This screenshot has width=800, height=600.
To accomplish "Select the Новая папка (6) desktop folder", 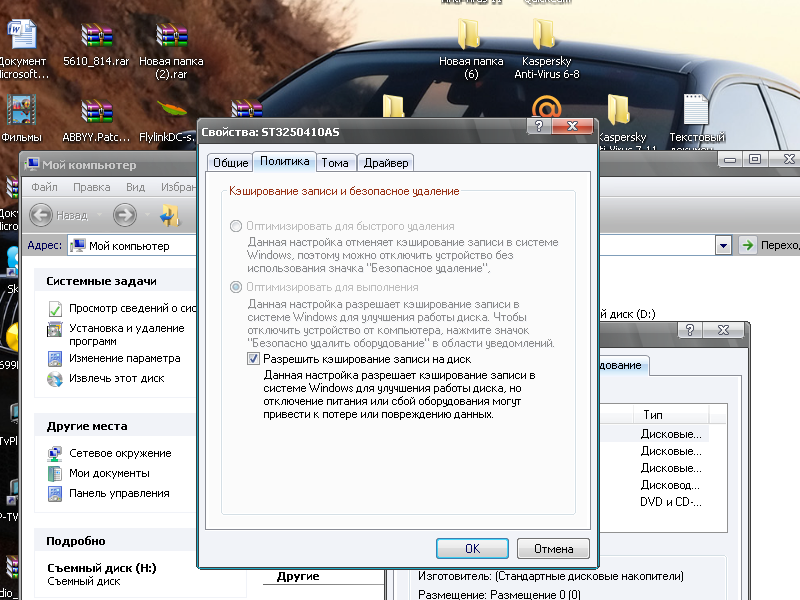I will click(x=471, y=36).
